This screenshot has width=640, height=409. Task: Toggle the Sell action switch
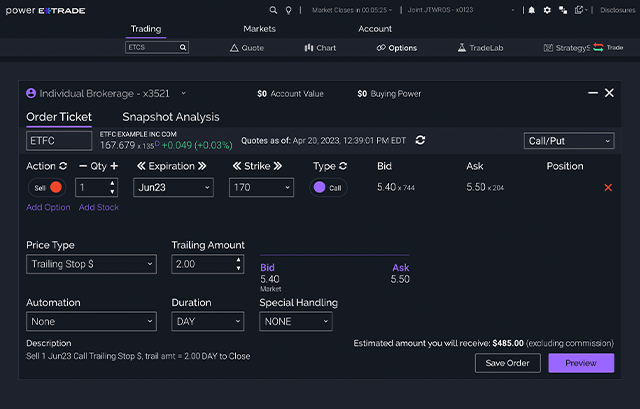(47, 187)
